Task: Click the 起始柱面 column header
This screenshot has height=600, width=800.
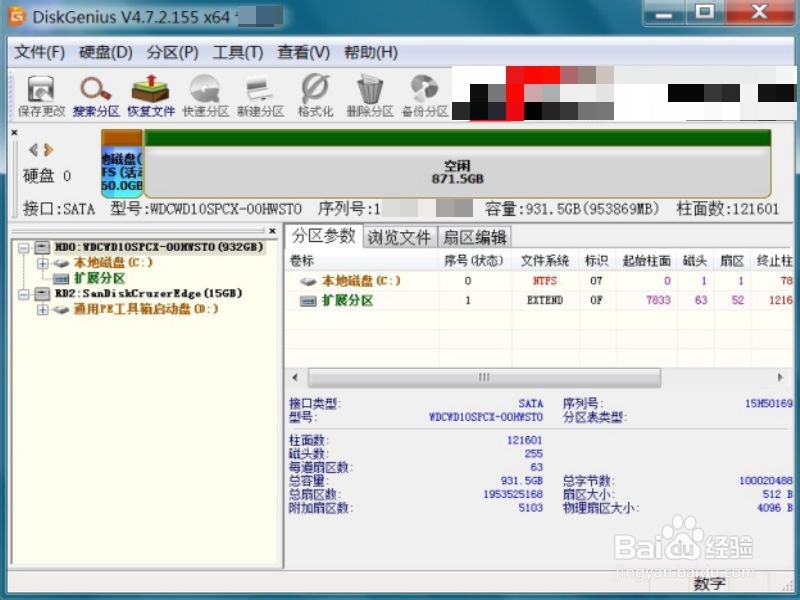Action: 646,261
